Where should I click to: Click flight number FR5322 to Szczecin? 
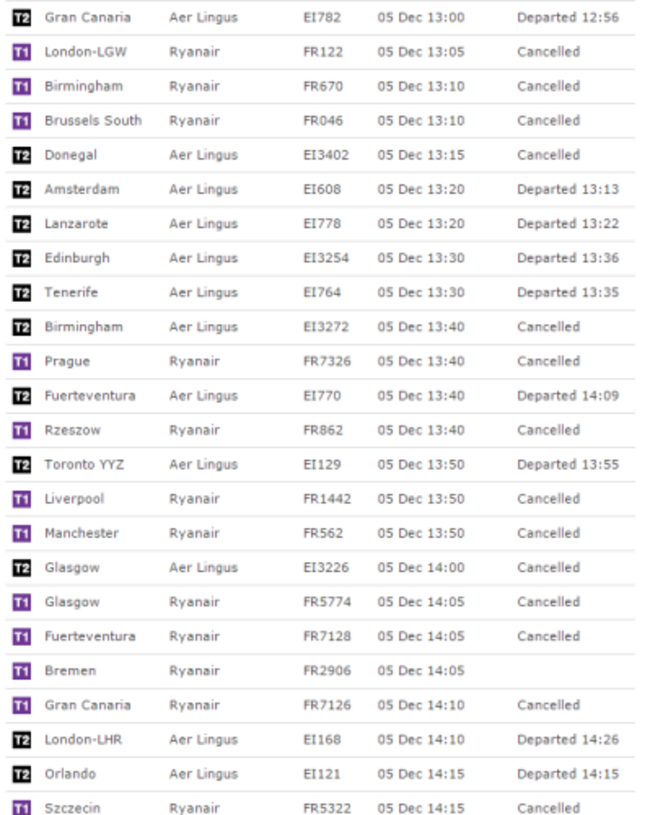click(x=327, y=808)
